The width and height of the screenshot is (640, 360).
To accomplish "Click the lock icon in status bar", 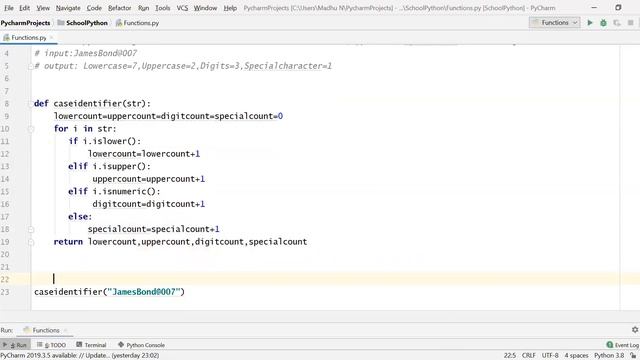I will [x=633, y=356].
